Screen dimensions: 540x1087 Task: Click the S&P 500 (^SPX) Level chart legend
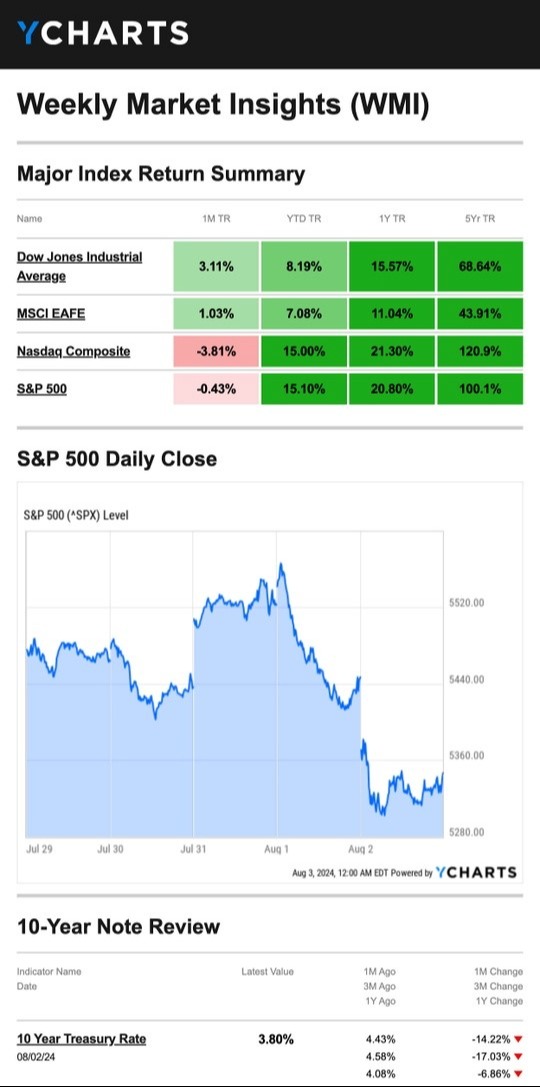(77, 515)
